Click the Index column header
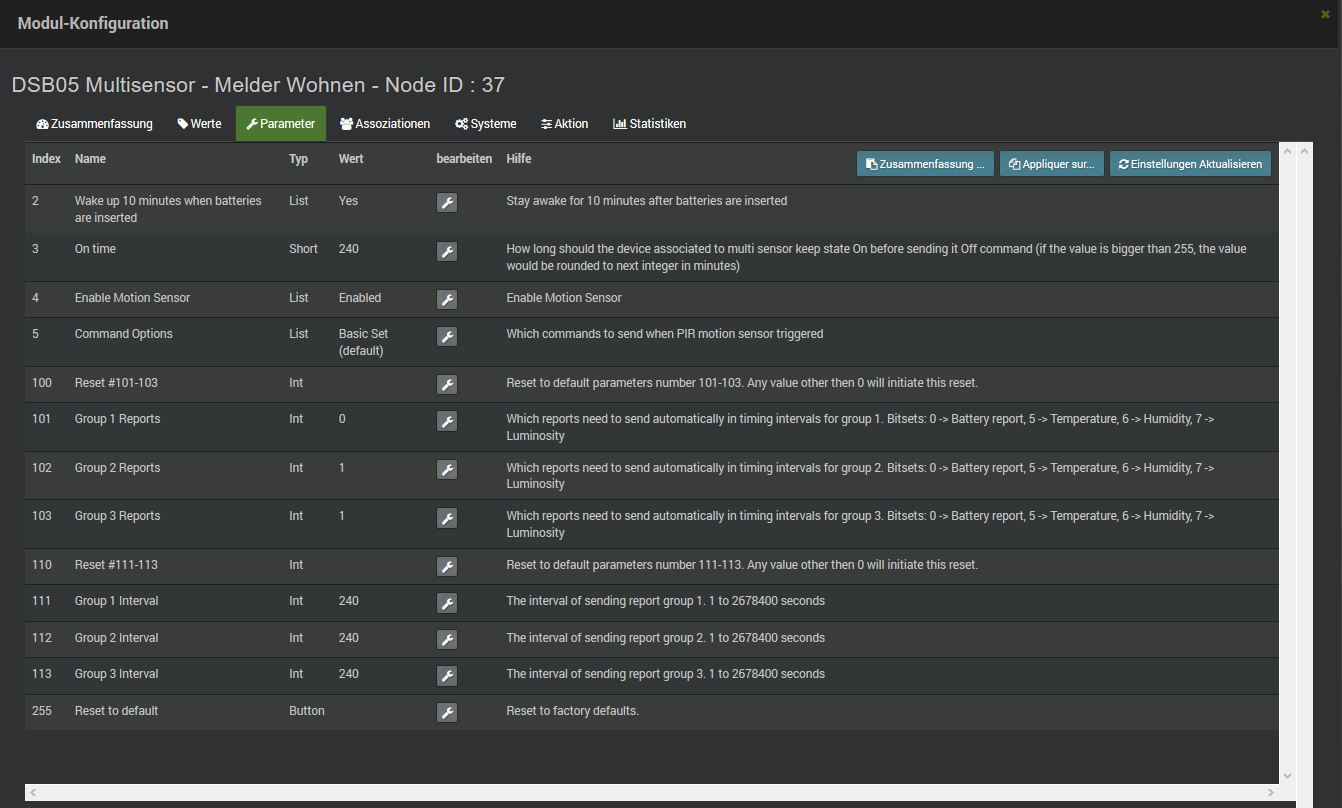 pyautogui.click(x=46, y=159)
